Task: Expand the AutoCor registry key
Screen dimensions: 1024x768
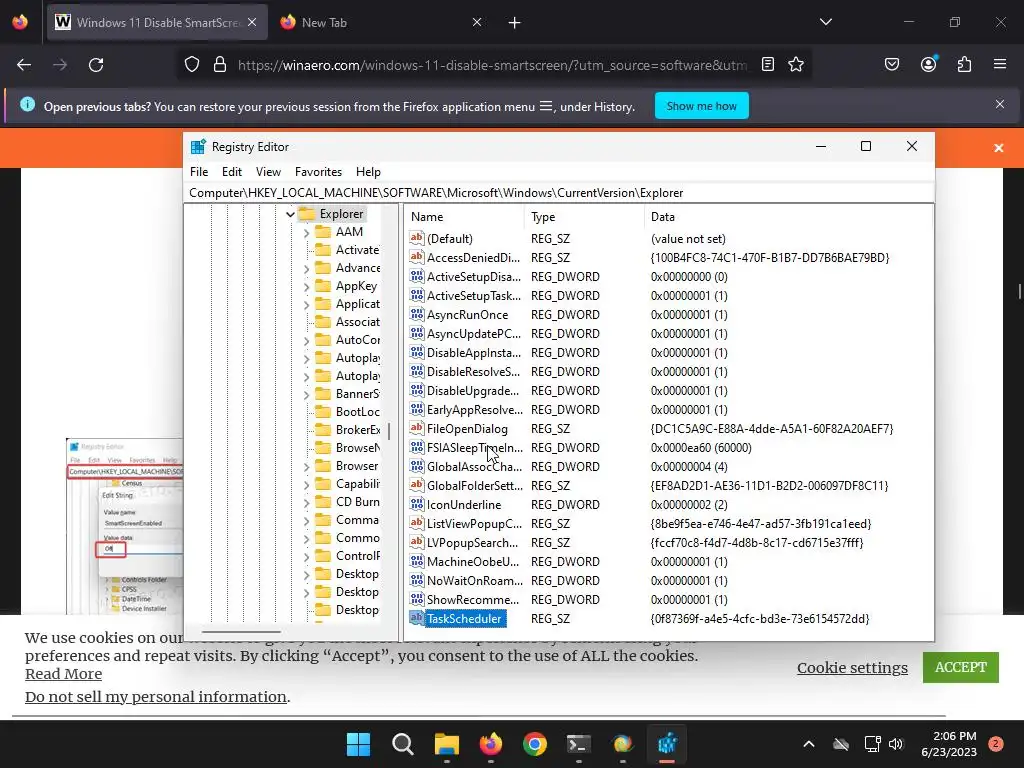Action: 306,341
